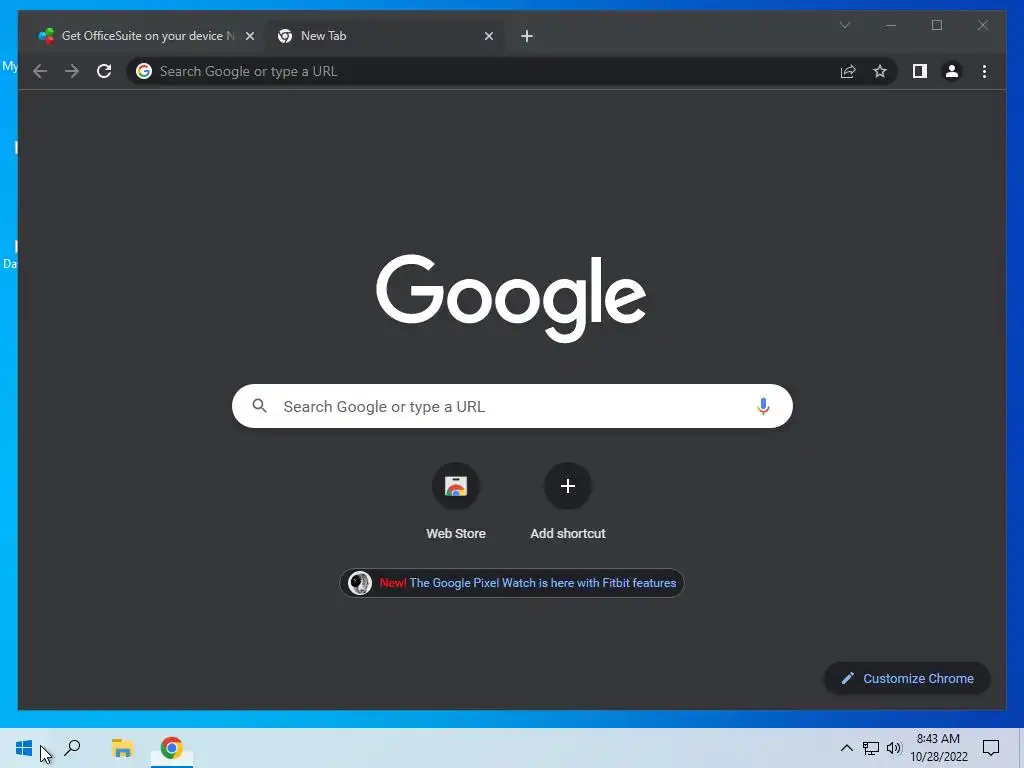The height and width of the screenshot is (768, 1024).
Task: Click the Customize Chrome button
Action: pos(907,679)
